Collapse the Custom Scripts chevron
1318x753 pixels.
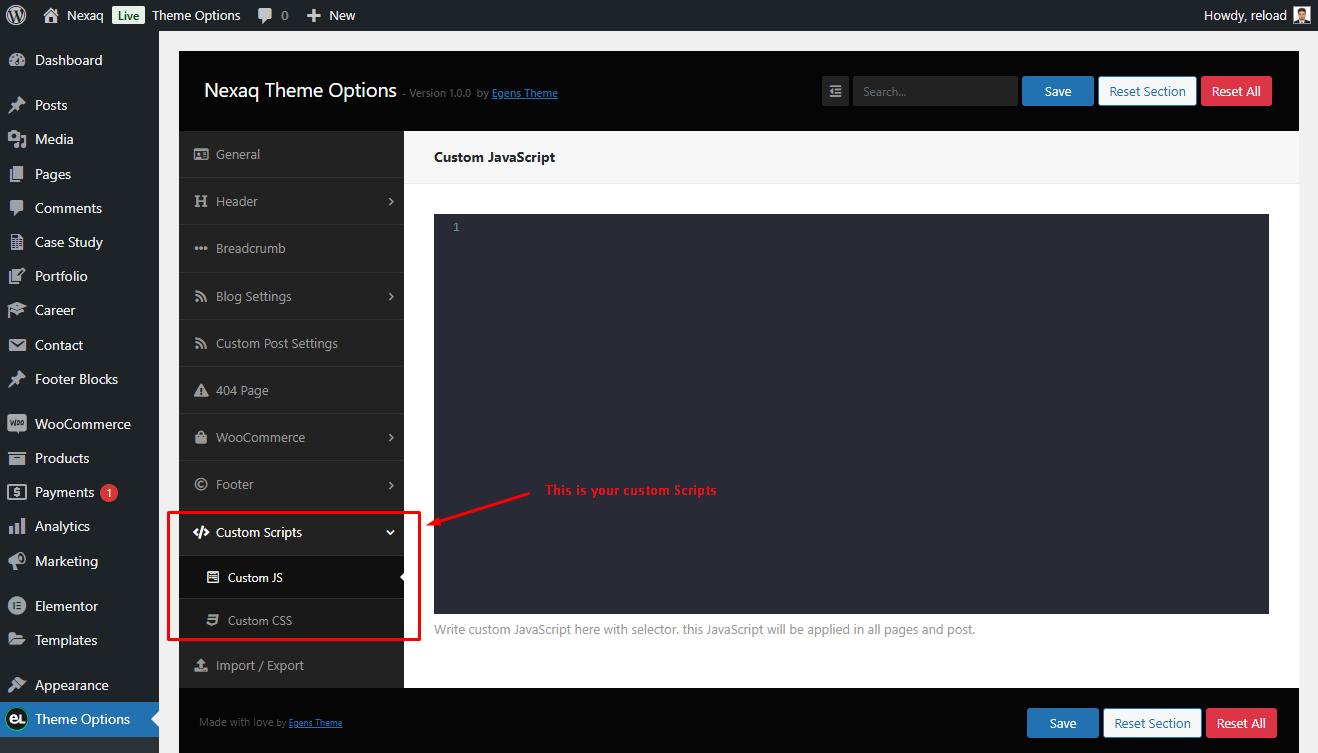pos(391,532)
